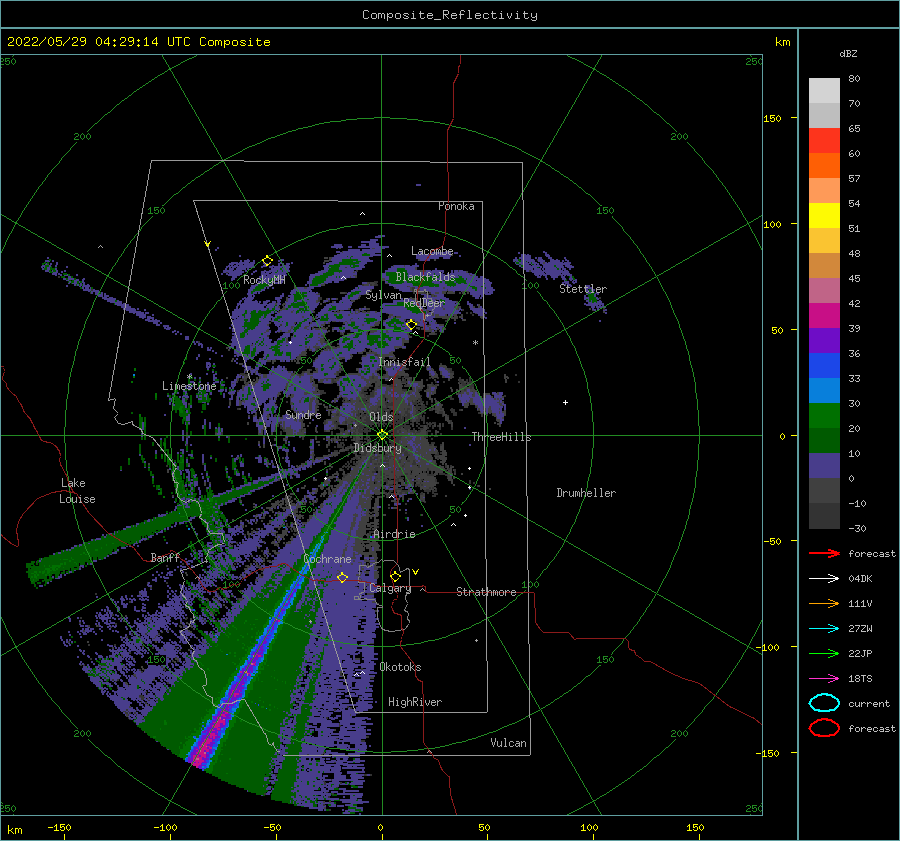Click the RedDeer city label
Image resolution: width=900 pixels, height=841 pixels.
point(424,303)
